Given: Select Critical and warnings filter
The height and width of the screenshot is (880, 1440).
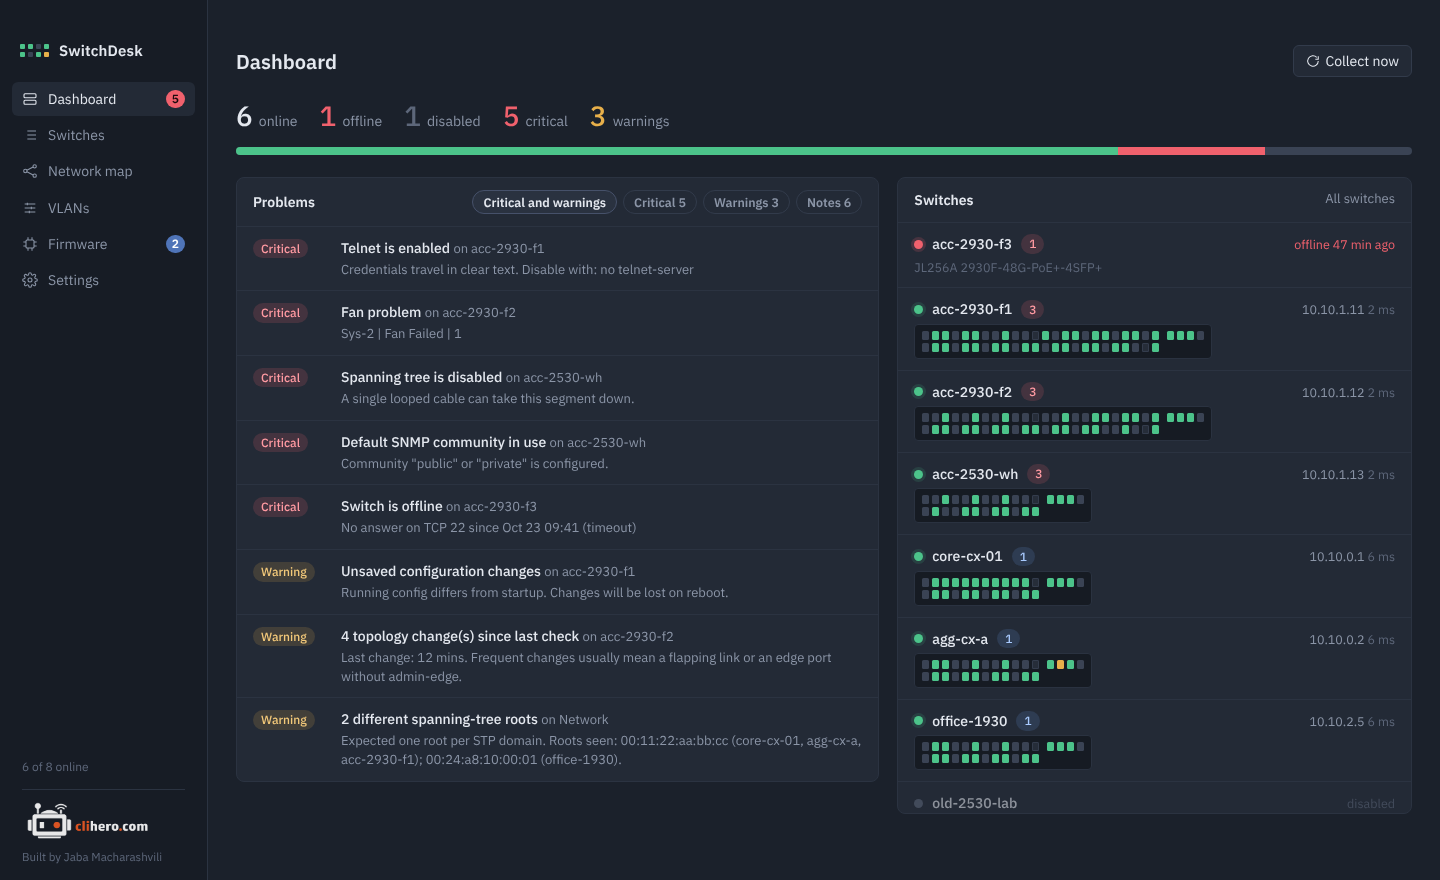Looking at the screenshot, I should [x=544, y=202].
